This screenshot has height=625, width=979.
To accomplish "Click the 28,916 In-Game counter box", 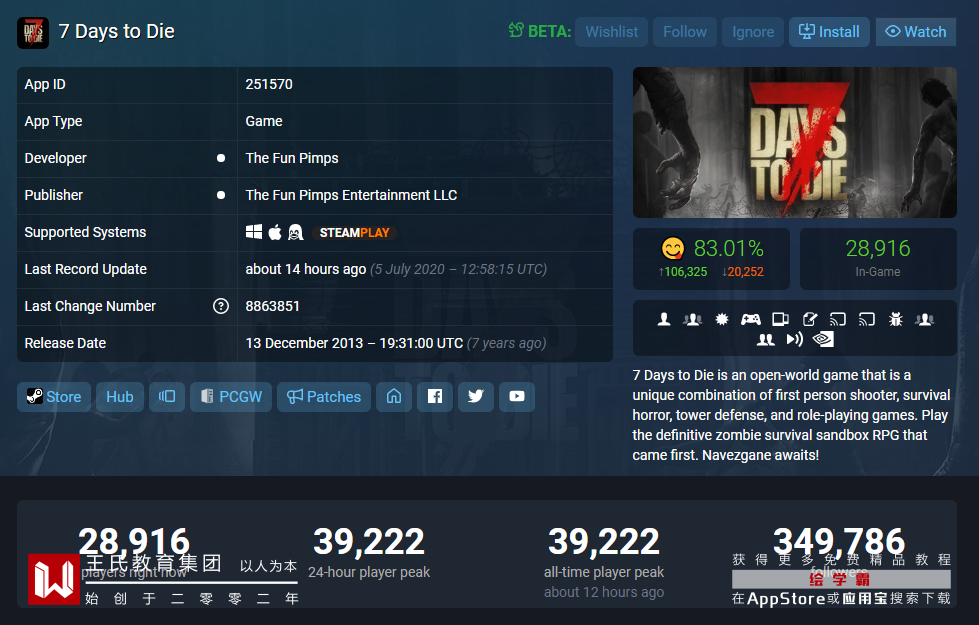I will [x=878, y=258].
